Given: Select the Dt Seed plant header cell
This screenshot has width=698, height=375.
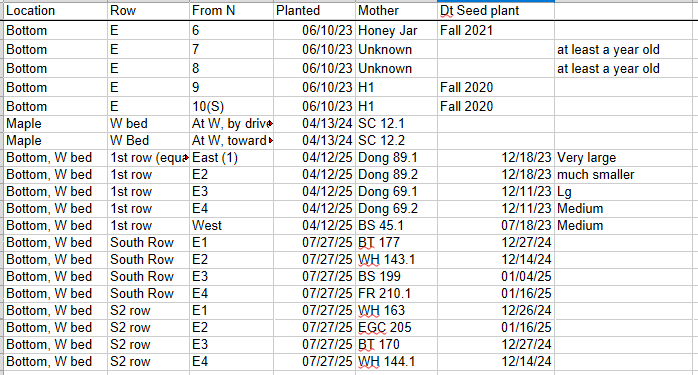Looking at the screenshot, I should click(496, 11).
